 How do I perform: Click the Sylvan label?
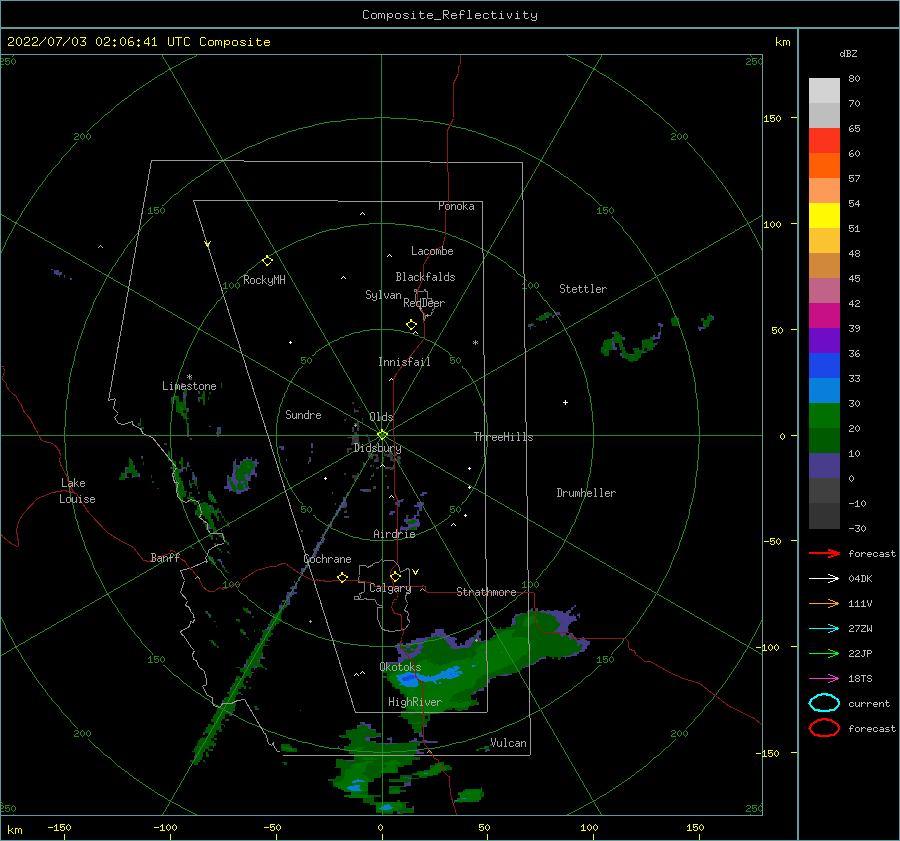click(x=383, y=295)
